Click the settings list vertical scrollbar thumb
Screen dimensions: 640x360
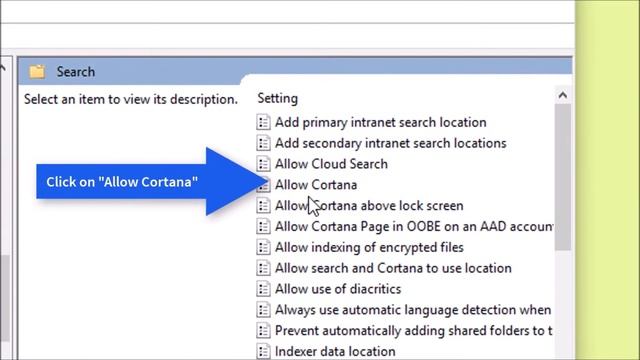tap(563, 177)
